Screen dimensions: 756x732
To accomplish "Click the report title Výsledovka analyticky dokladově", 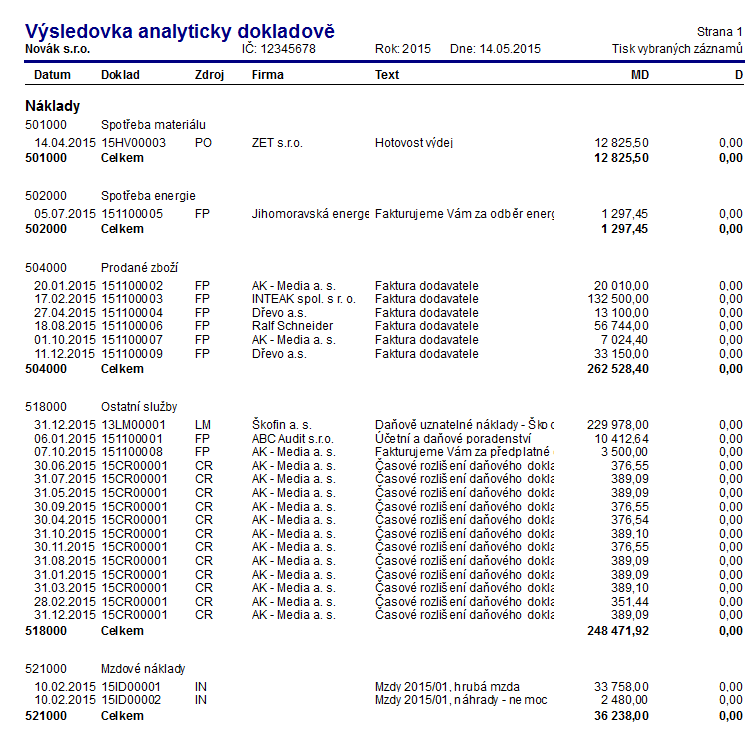I will pyautogui.click(x=180, y=32).
